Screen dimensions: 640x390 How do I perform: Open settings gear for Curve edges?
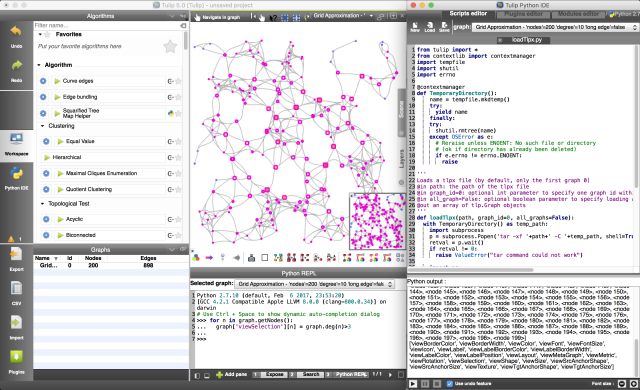click(x=43, y=81)
